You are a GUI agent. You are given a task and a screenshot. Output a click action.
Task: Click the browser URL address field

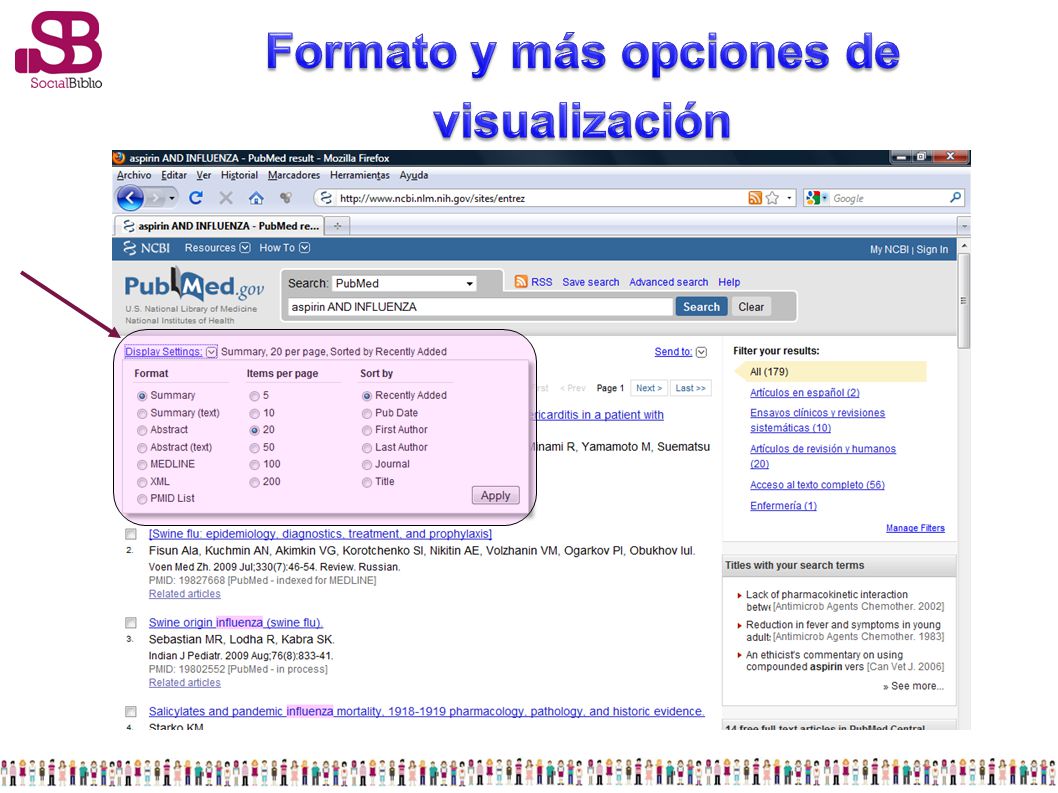[x=533, y=198]
